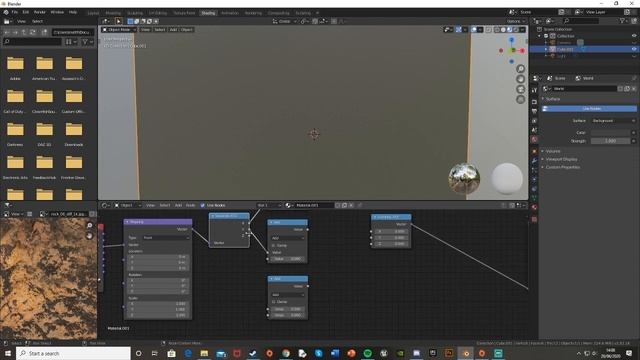Open the Slot 1 material slot dropdown

click(x=269, y=205)
